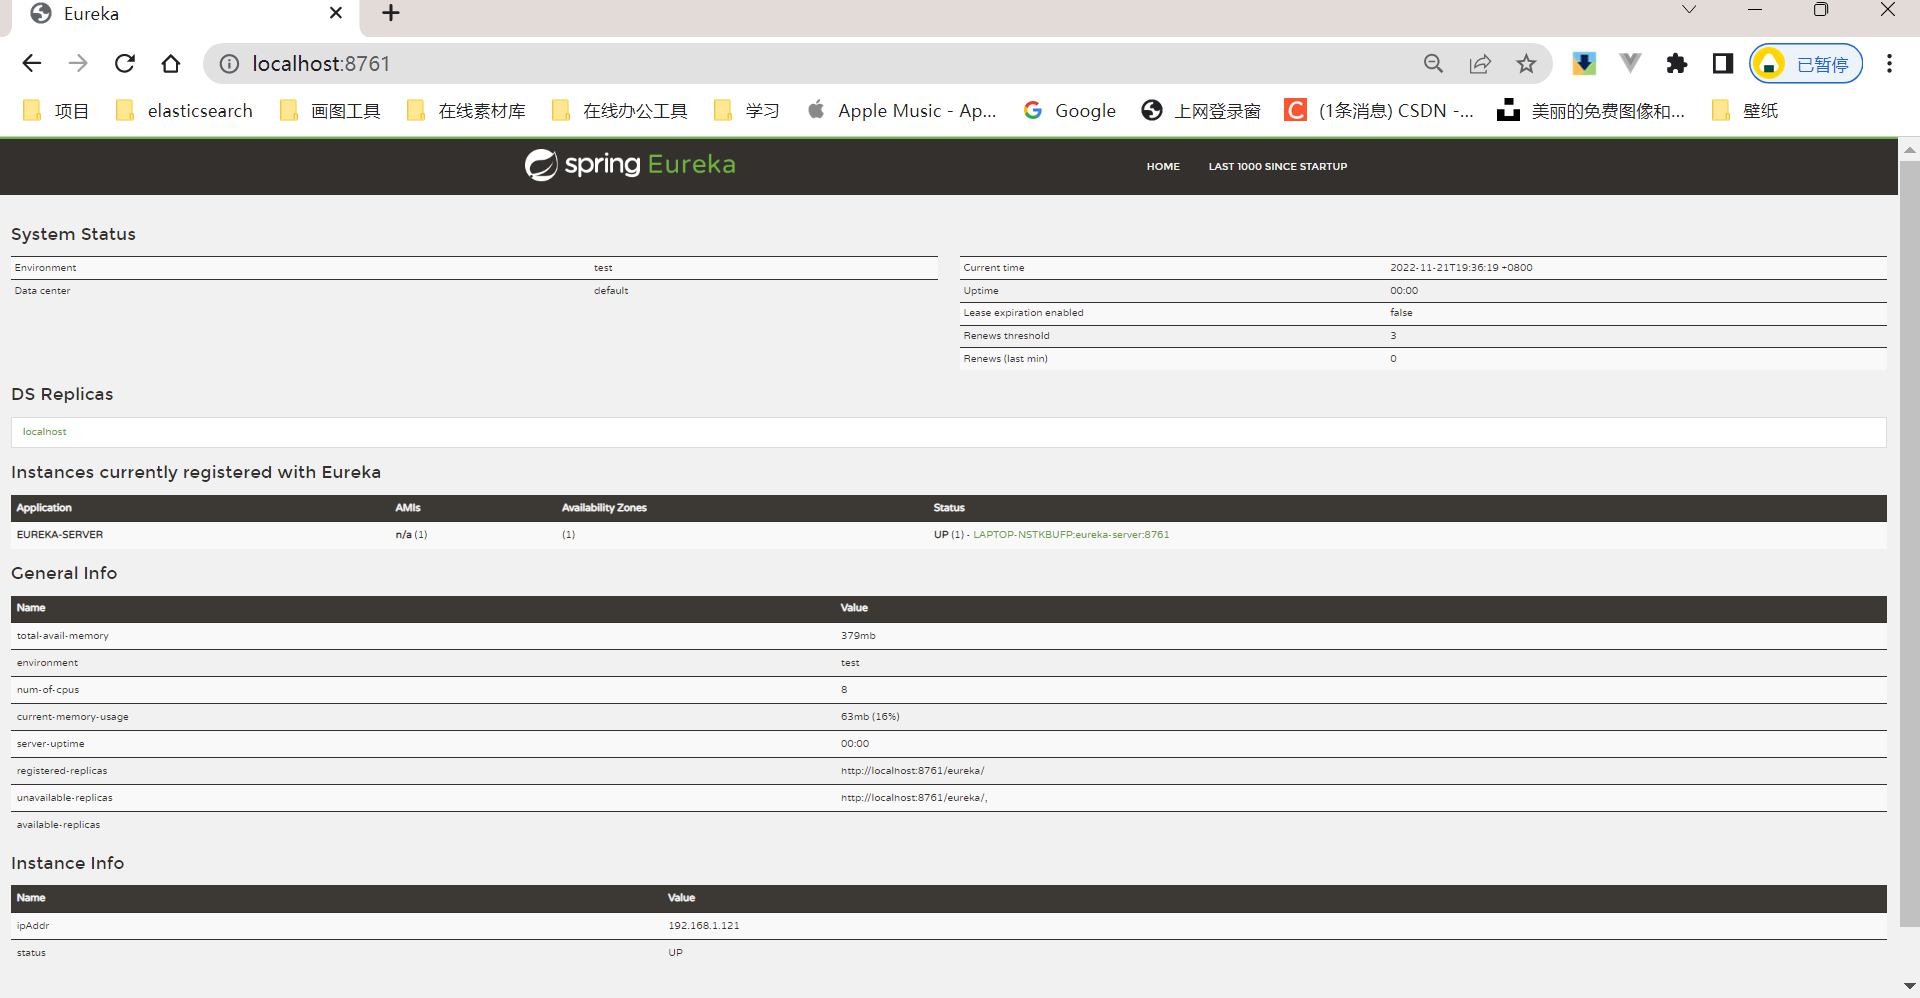Open the 美丽的免费图像 bookmark
The height and width of the screenshot is (998, 1920).
point(1591,111)
